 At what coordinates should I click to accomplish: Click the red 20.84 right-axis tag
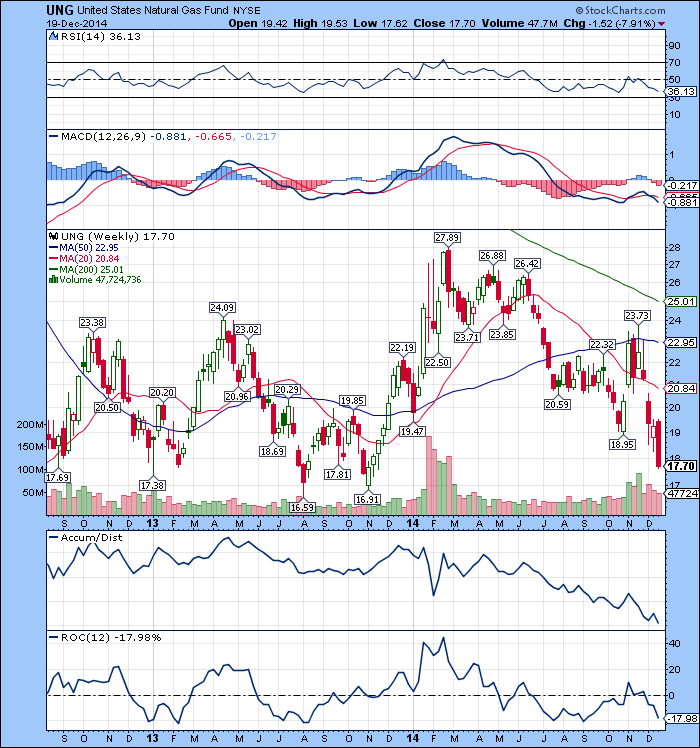point(681,389)
